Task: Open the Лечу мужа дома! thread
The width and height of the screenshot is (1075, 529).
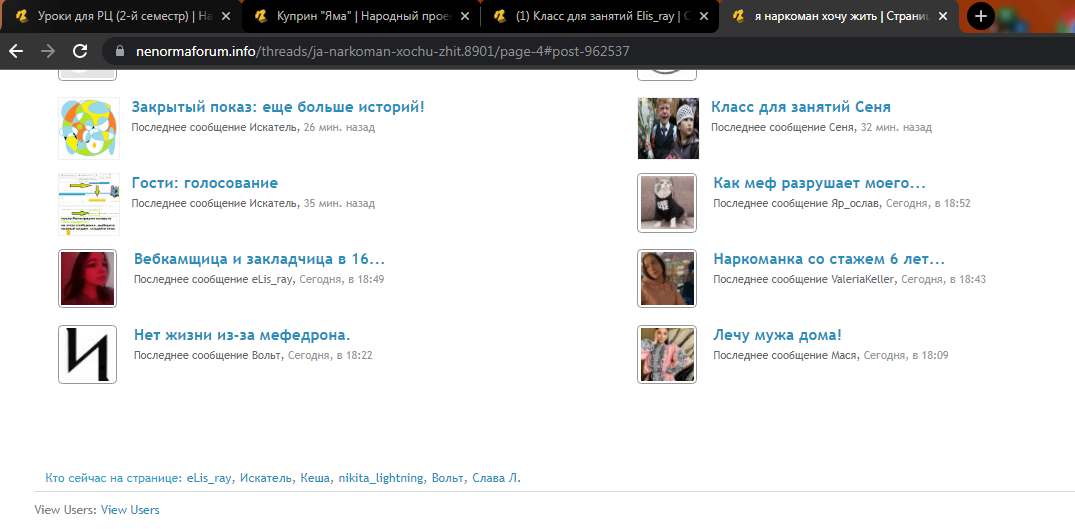Action: point(777,335)
